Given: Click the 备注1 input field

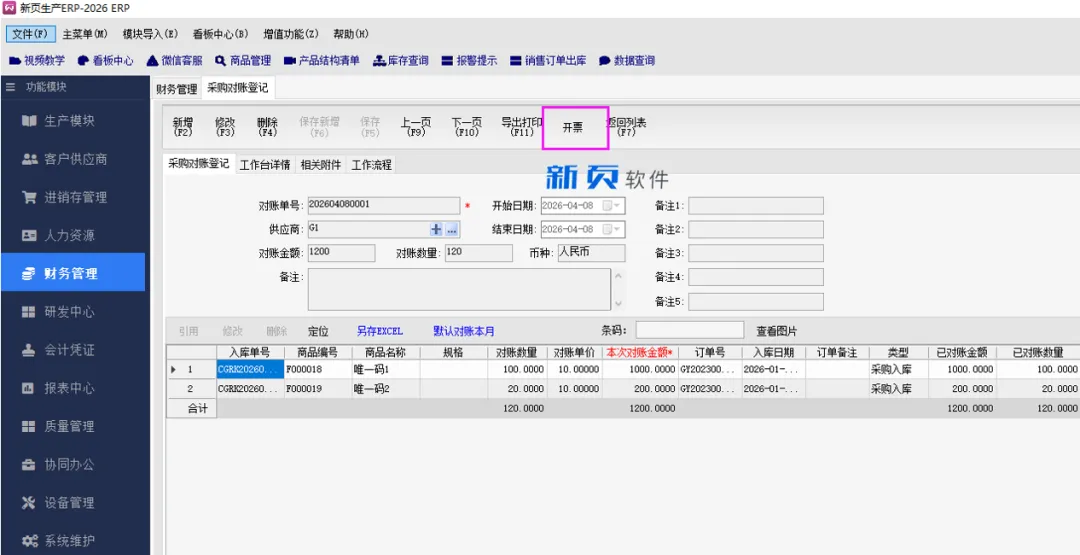Looking at the screenshot, I should [756, 206].
